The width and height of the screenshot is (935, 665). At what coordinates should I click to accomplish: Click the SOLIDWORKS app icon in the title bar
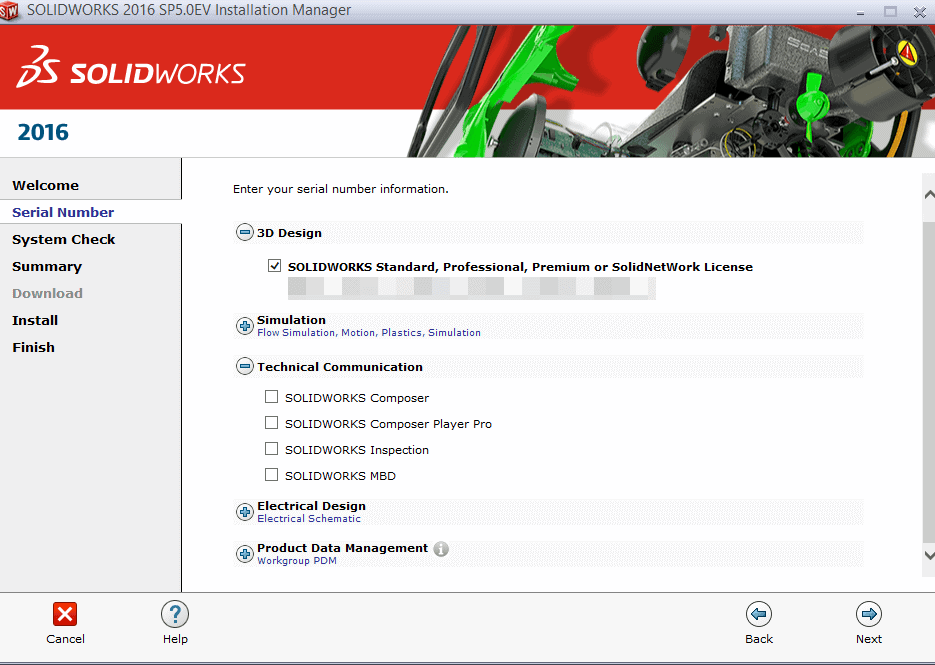[x=9, y=11]
